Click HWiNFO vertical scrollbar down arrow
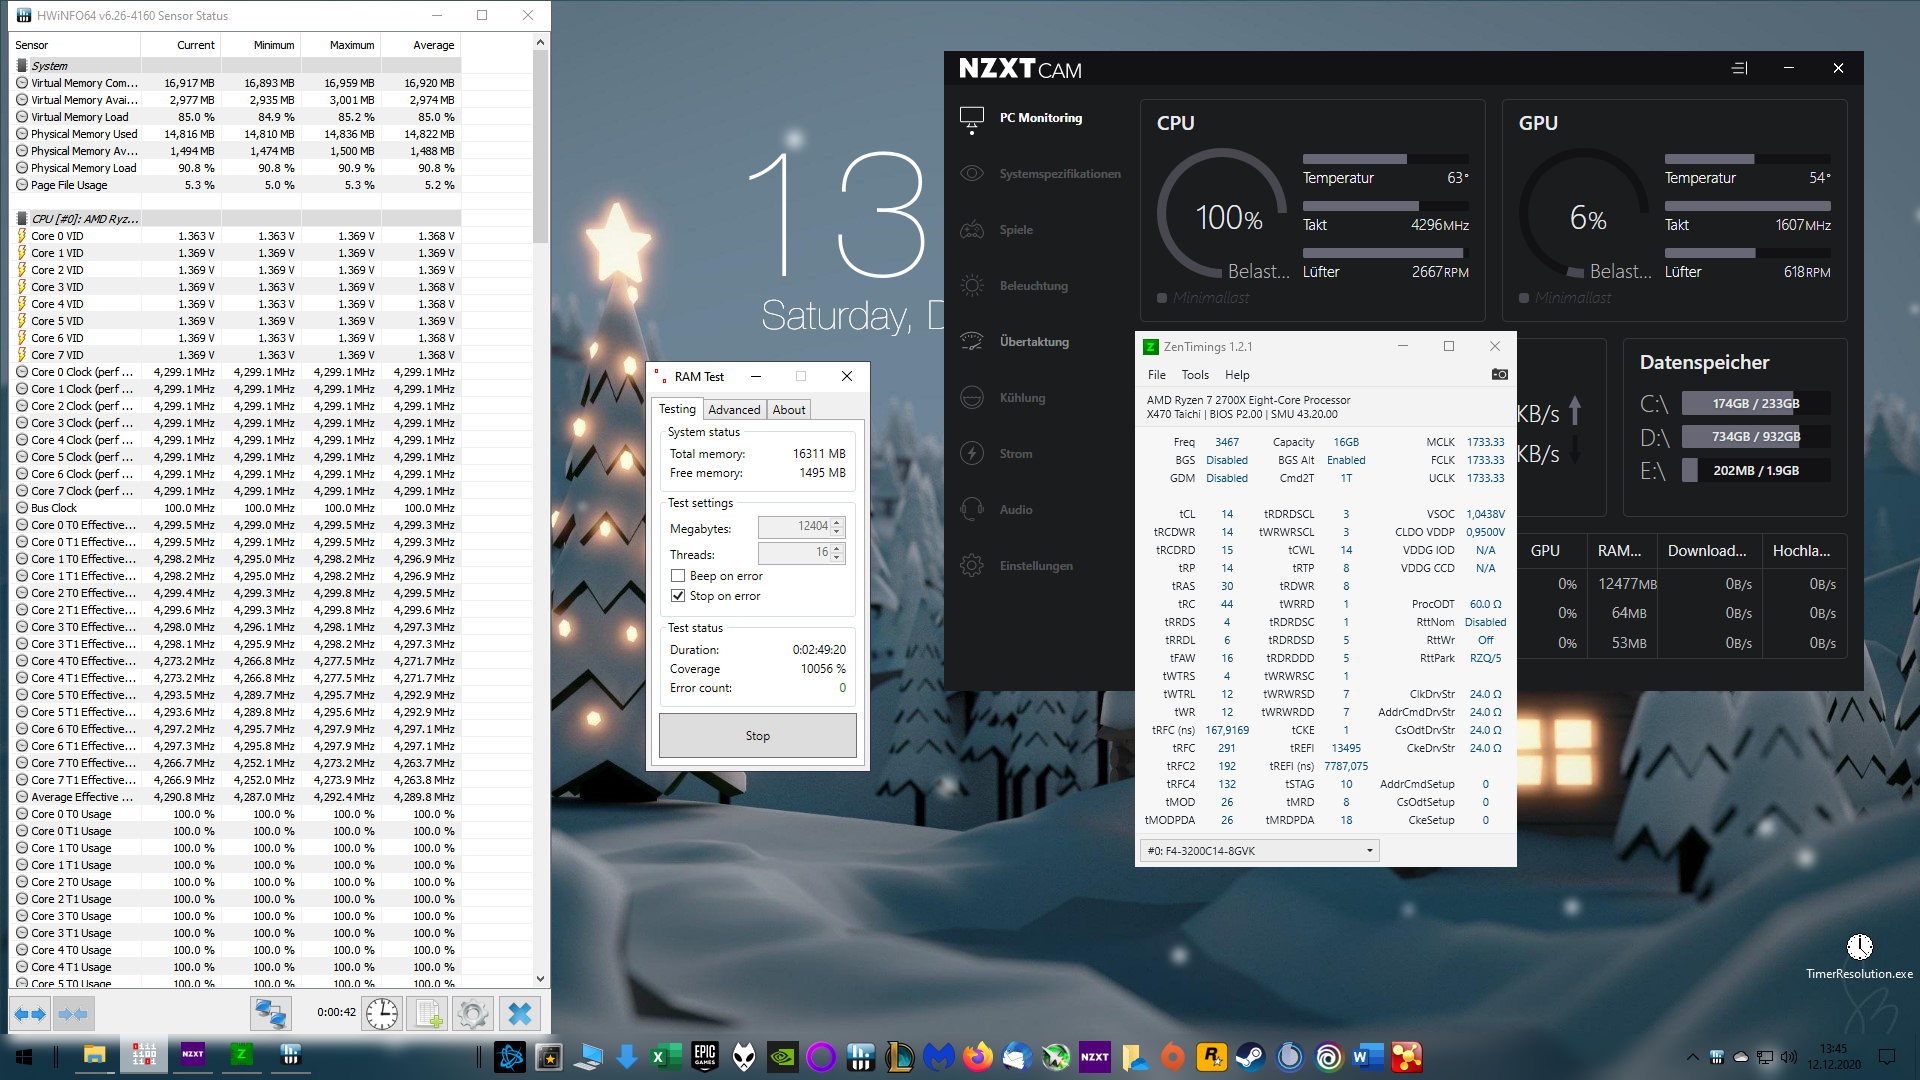The height and width of the screenshot is (1080, 1920). 540,979
